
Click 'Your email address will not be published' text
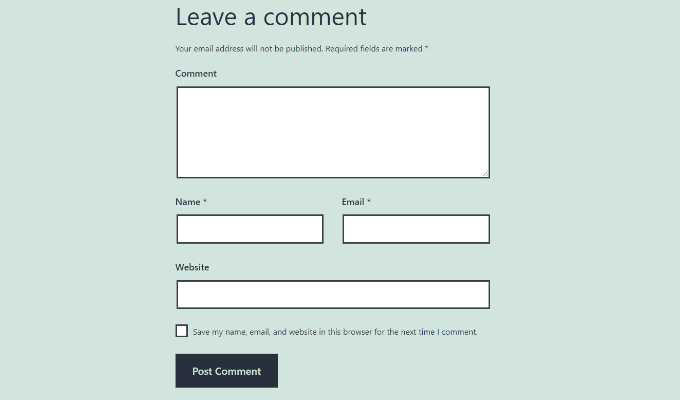(x=249, y=48)
